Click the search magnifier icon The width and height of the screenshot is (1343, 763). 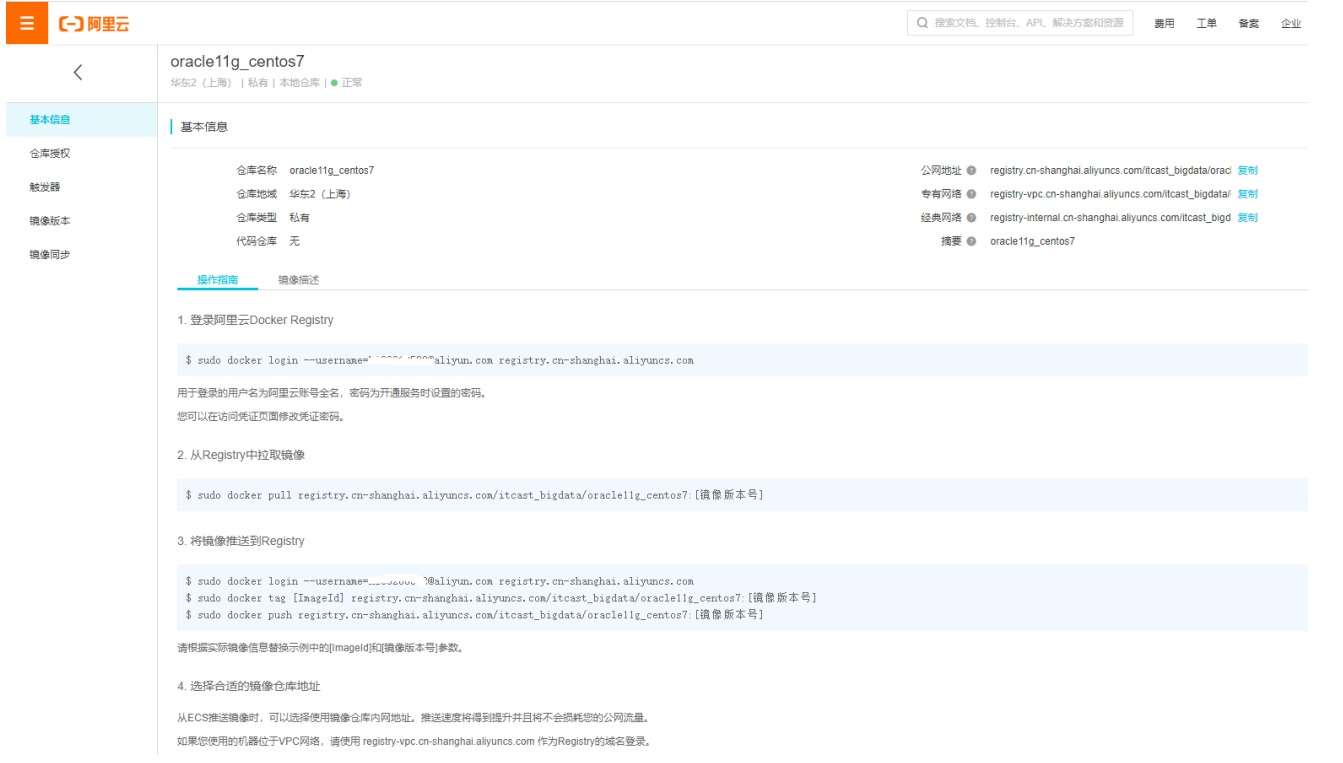click(922, 23)
